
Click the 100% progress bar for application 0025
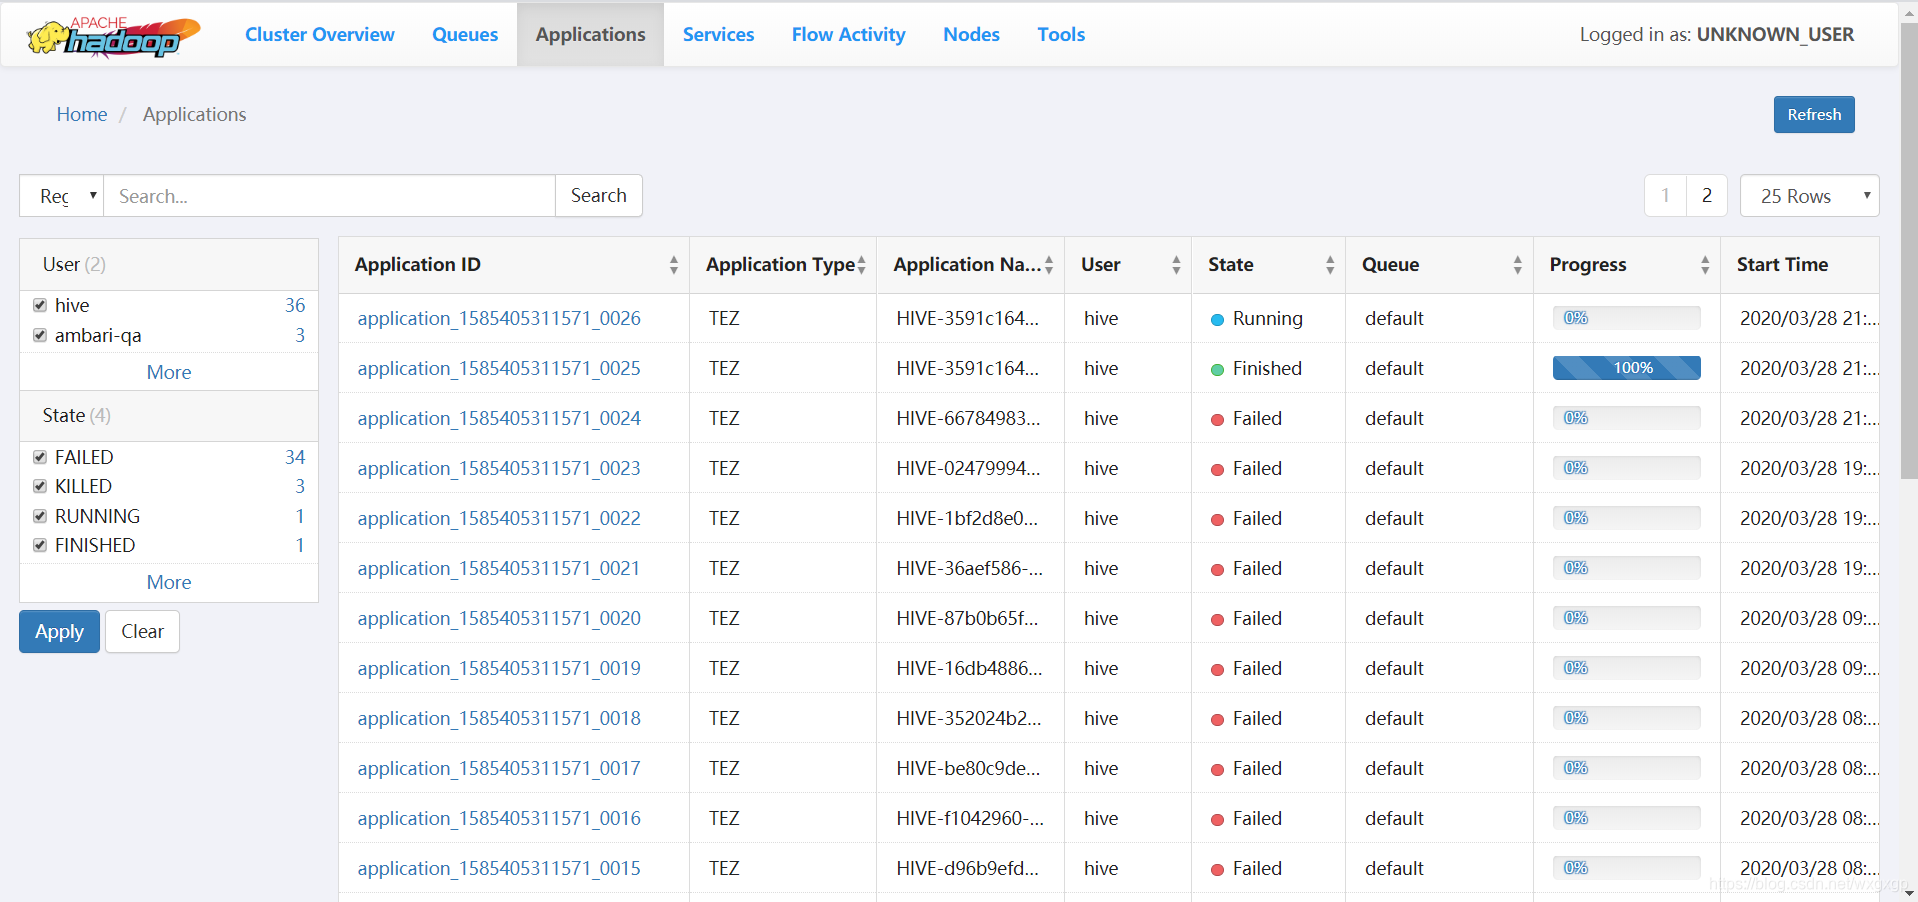tap(1627, 368)
